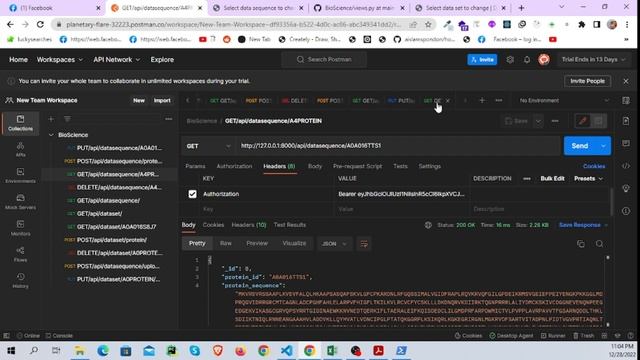Image resolution: width=640 pixels, height=360 pixels.
Task: Open the Send button dropdown arrow
Action: 603,146
